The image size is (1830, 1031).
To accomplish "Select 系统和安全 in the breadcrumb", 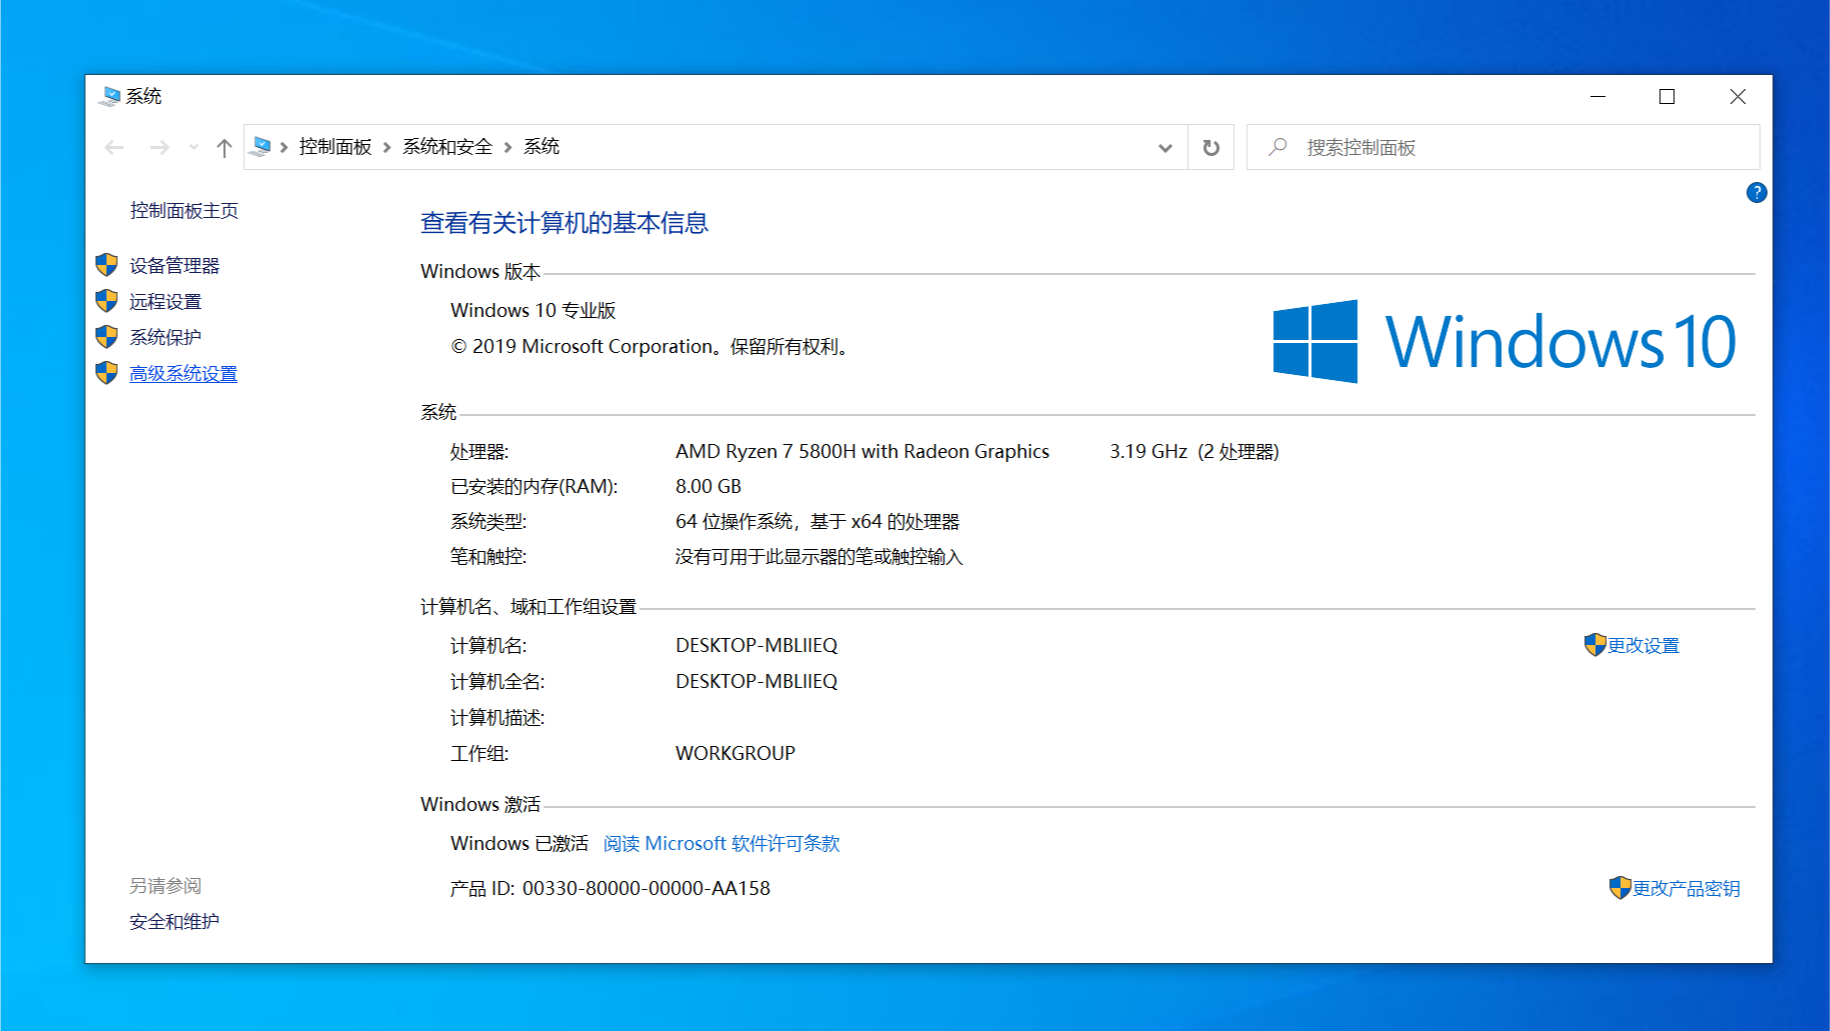I will pos(447,147).
